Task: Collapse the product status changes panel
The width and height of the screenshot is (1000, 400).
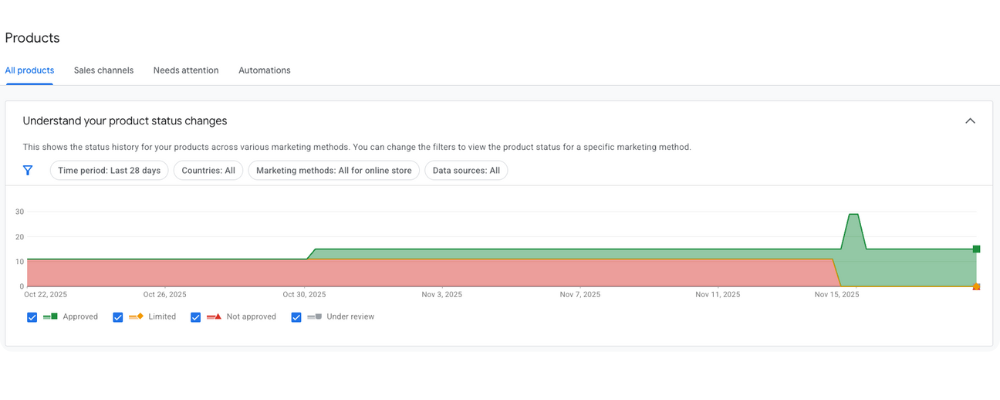Action: (970, 121)
